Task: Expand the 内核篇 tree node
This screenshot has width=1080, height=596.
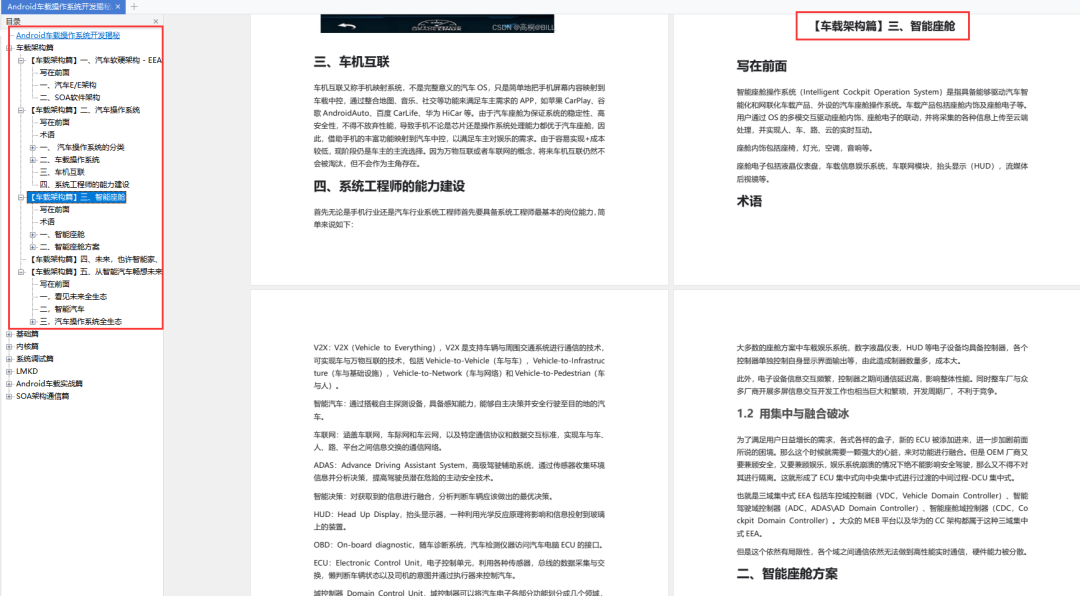Action: click(9, 347)
